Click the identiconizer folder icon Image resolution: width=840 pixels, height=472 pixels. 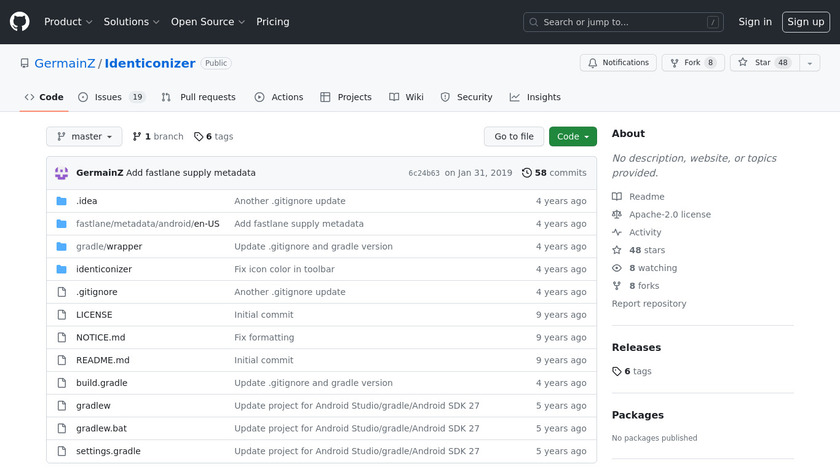62,269
